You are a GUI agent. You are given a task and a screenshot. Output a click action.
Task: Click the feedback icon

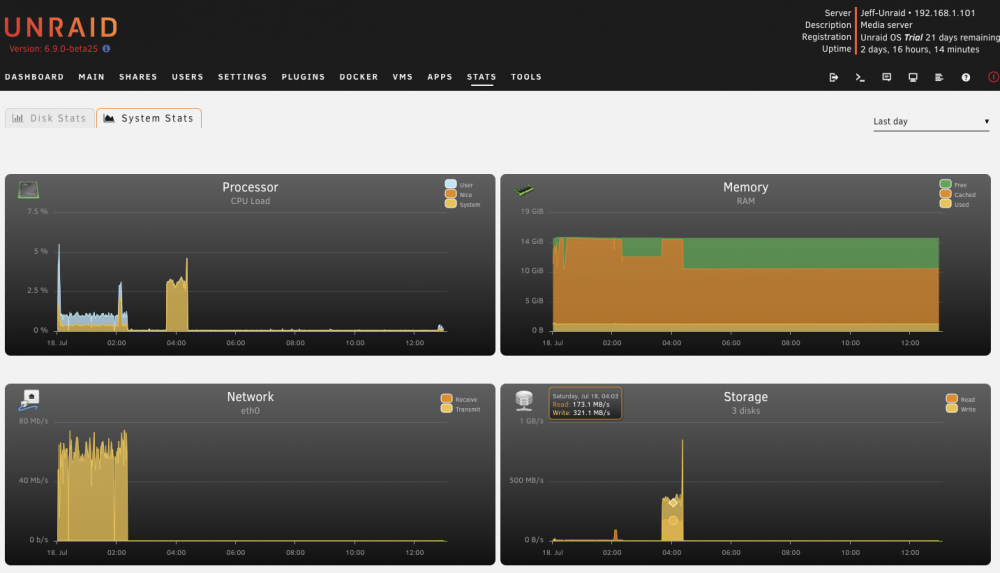886,77
